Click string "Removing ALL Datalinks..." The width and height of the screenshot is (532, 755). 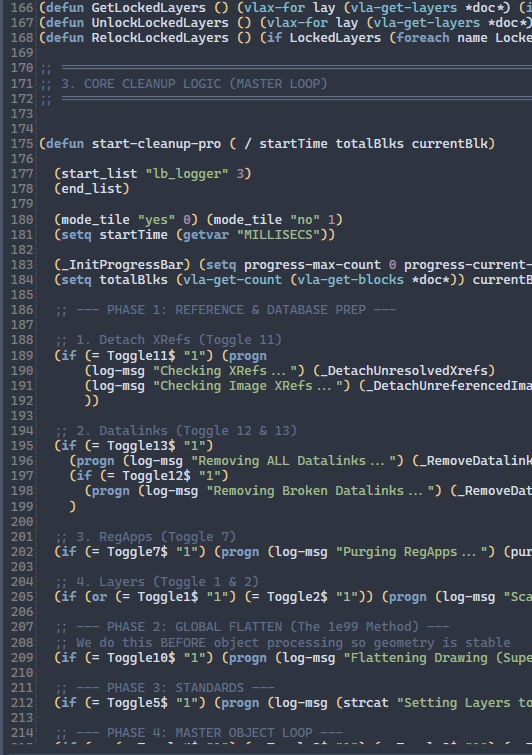point(297,460)
